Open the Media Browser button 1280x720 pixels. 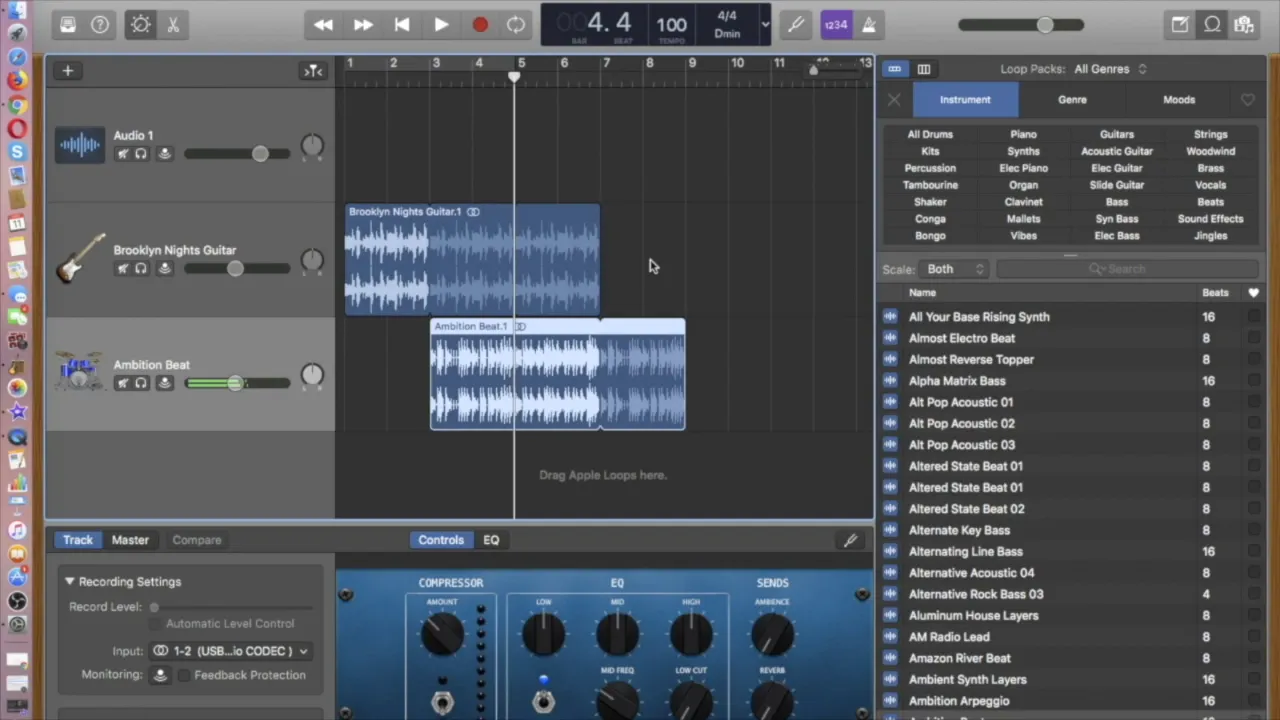pos(1243,25)
